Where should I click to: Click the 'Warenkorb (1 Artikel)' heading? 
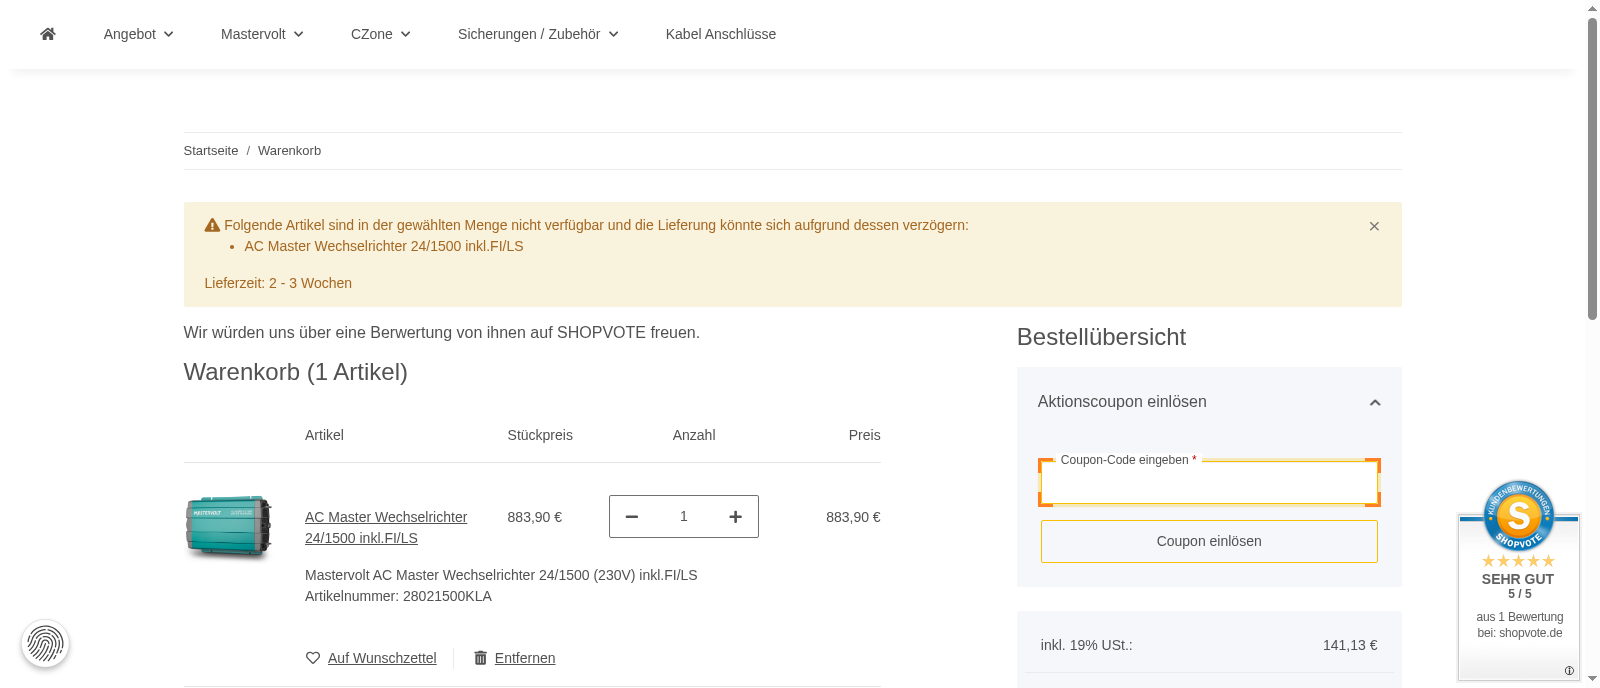(x=296, y=372)
